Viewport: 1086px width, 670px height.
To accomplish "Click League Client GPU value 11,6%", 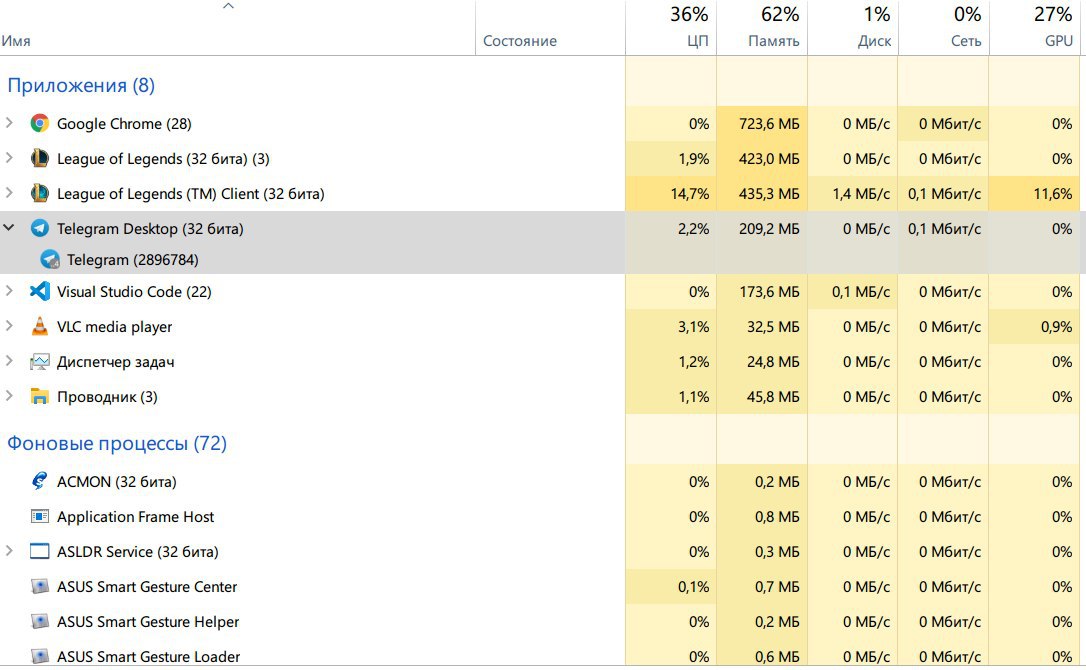I will (x=1053, y=194).
